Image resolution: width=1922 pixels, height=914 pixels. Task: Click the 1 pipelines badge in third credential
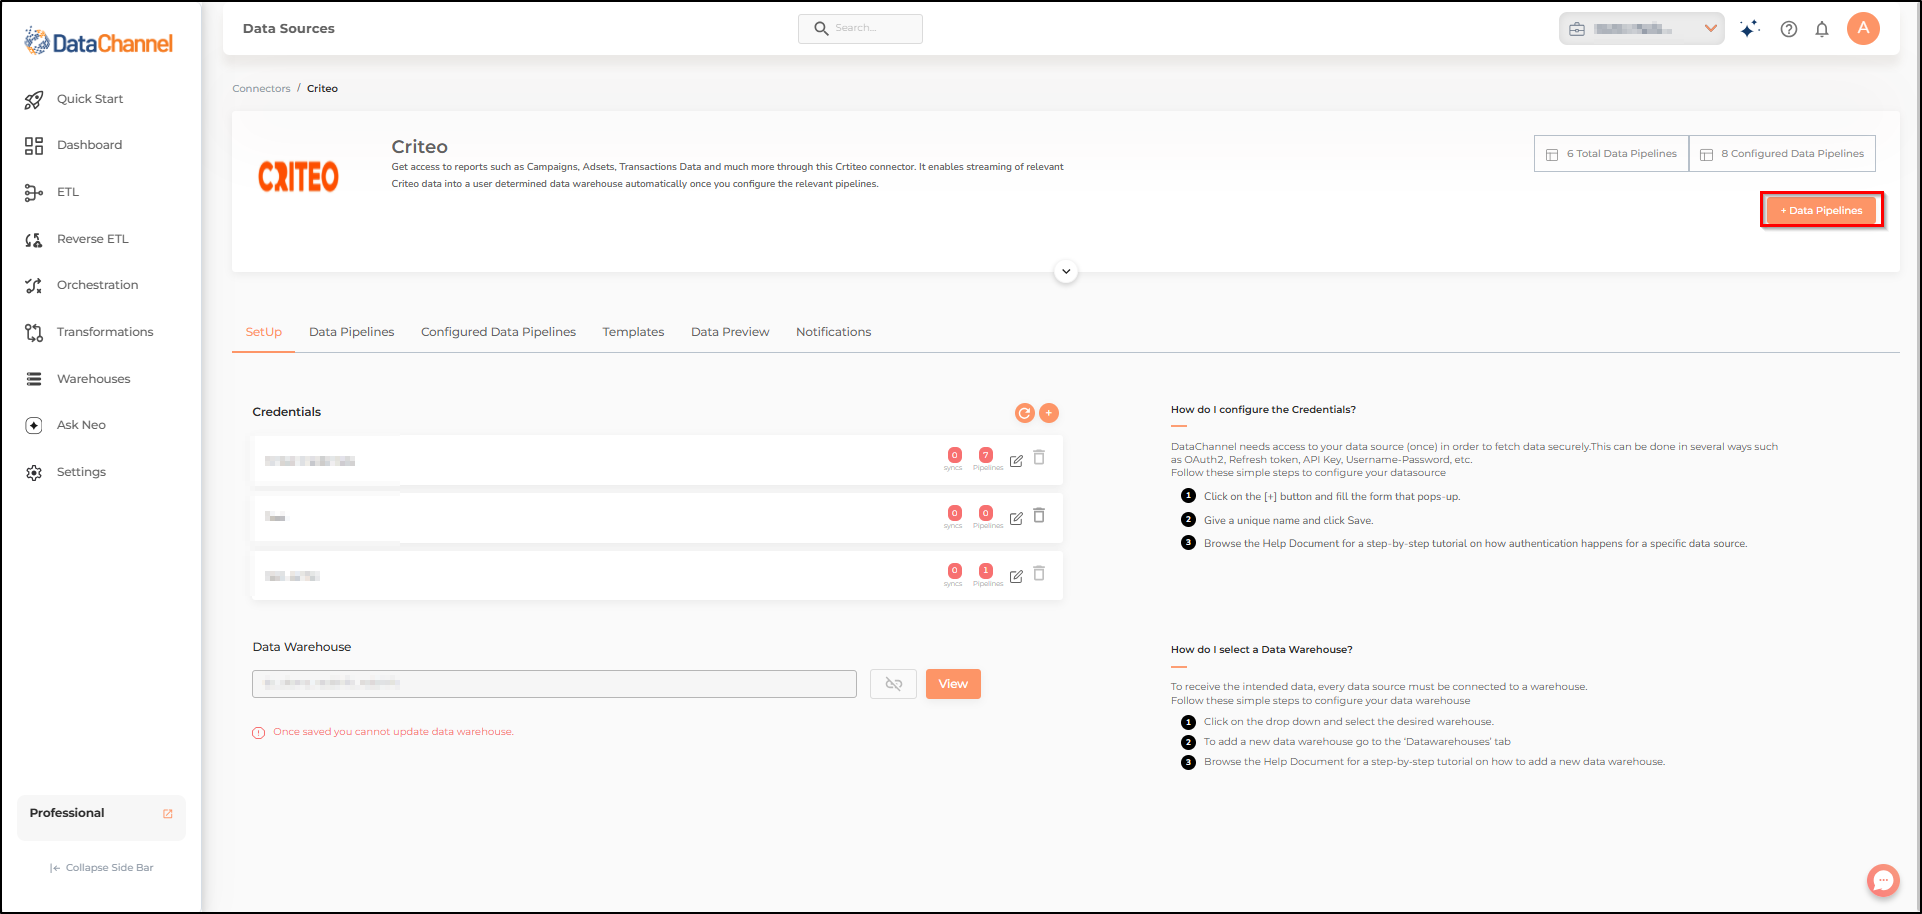[x=986, y=571]
